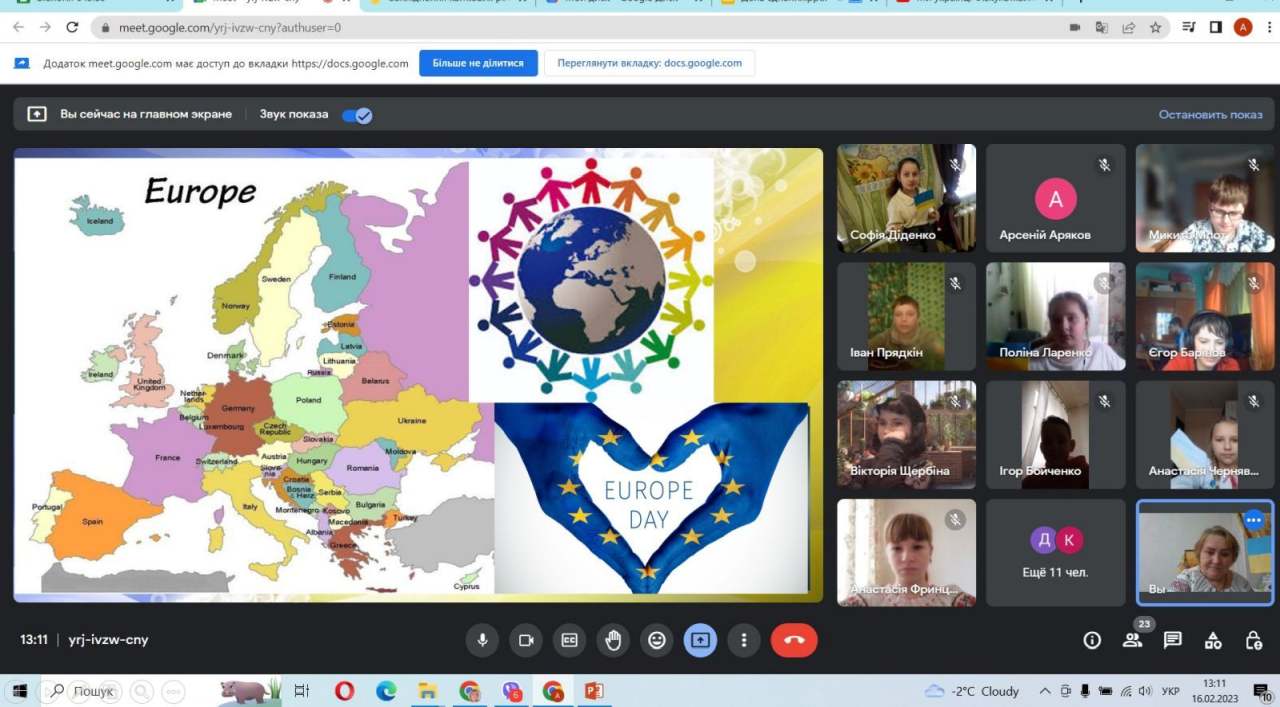Raise your hand in the meeting
Viewport: 1280px width, 707px height.
pyautogui.click(x=613, y=640)
